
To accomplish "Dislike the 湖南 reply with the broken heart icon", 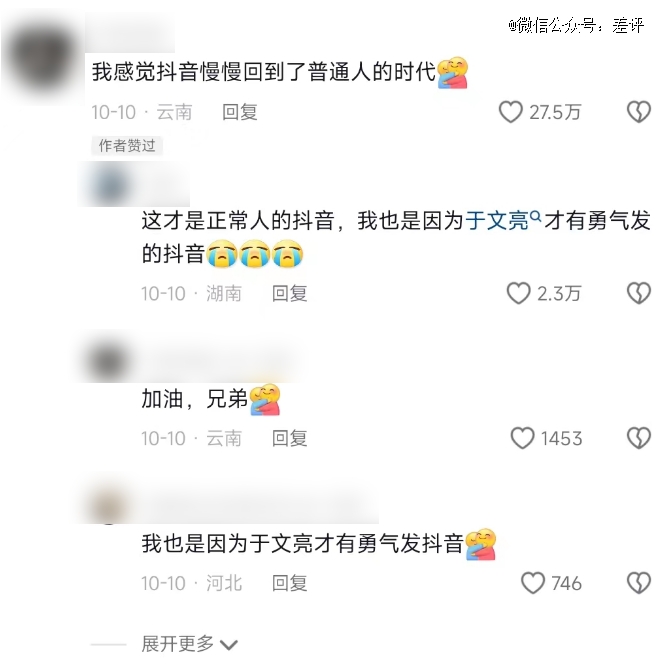I will point(639,294).
